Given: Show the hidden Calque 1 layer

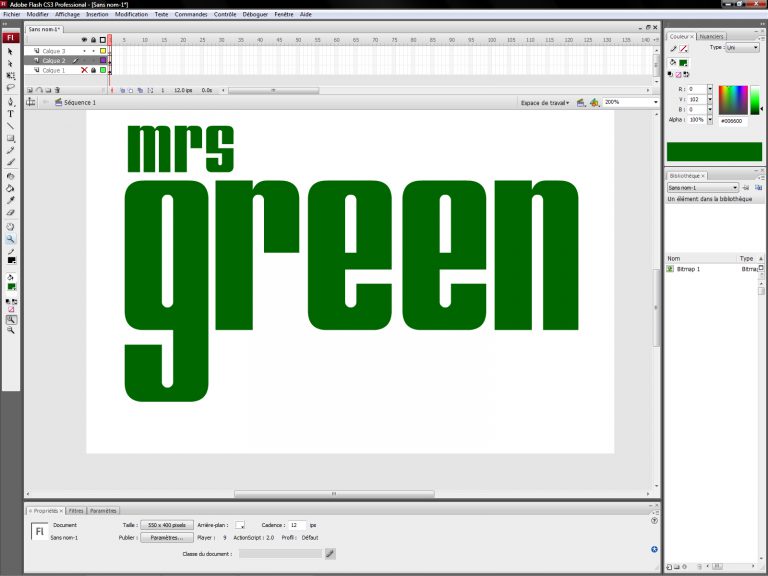Looking at the screenshot, I should (x=84, y=70).
